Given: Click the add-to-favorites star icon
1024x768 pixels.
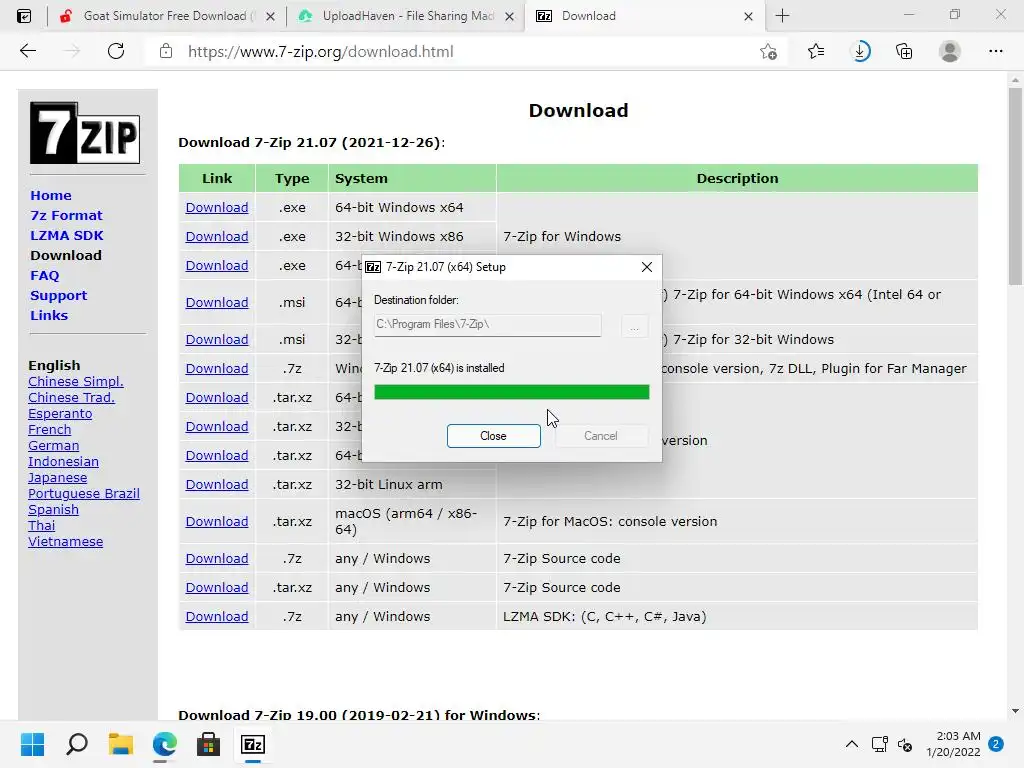Looking at the screenshot, I should [768, 52].
